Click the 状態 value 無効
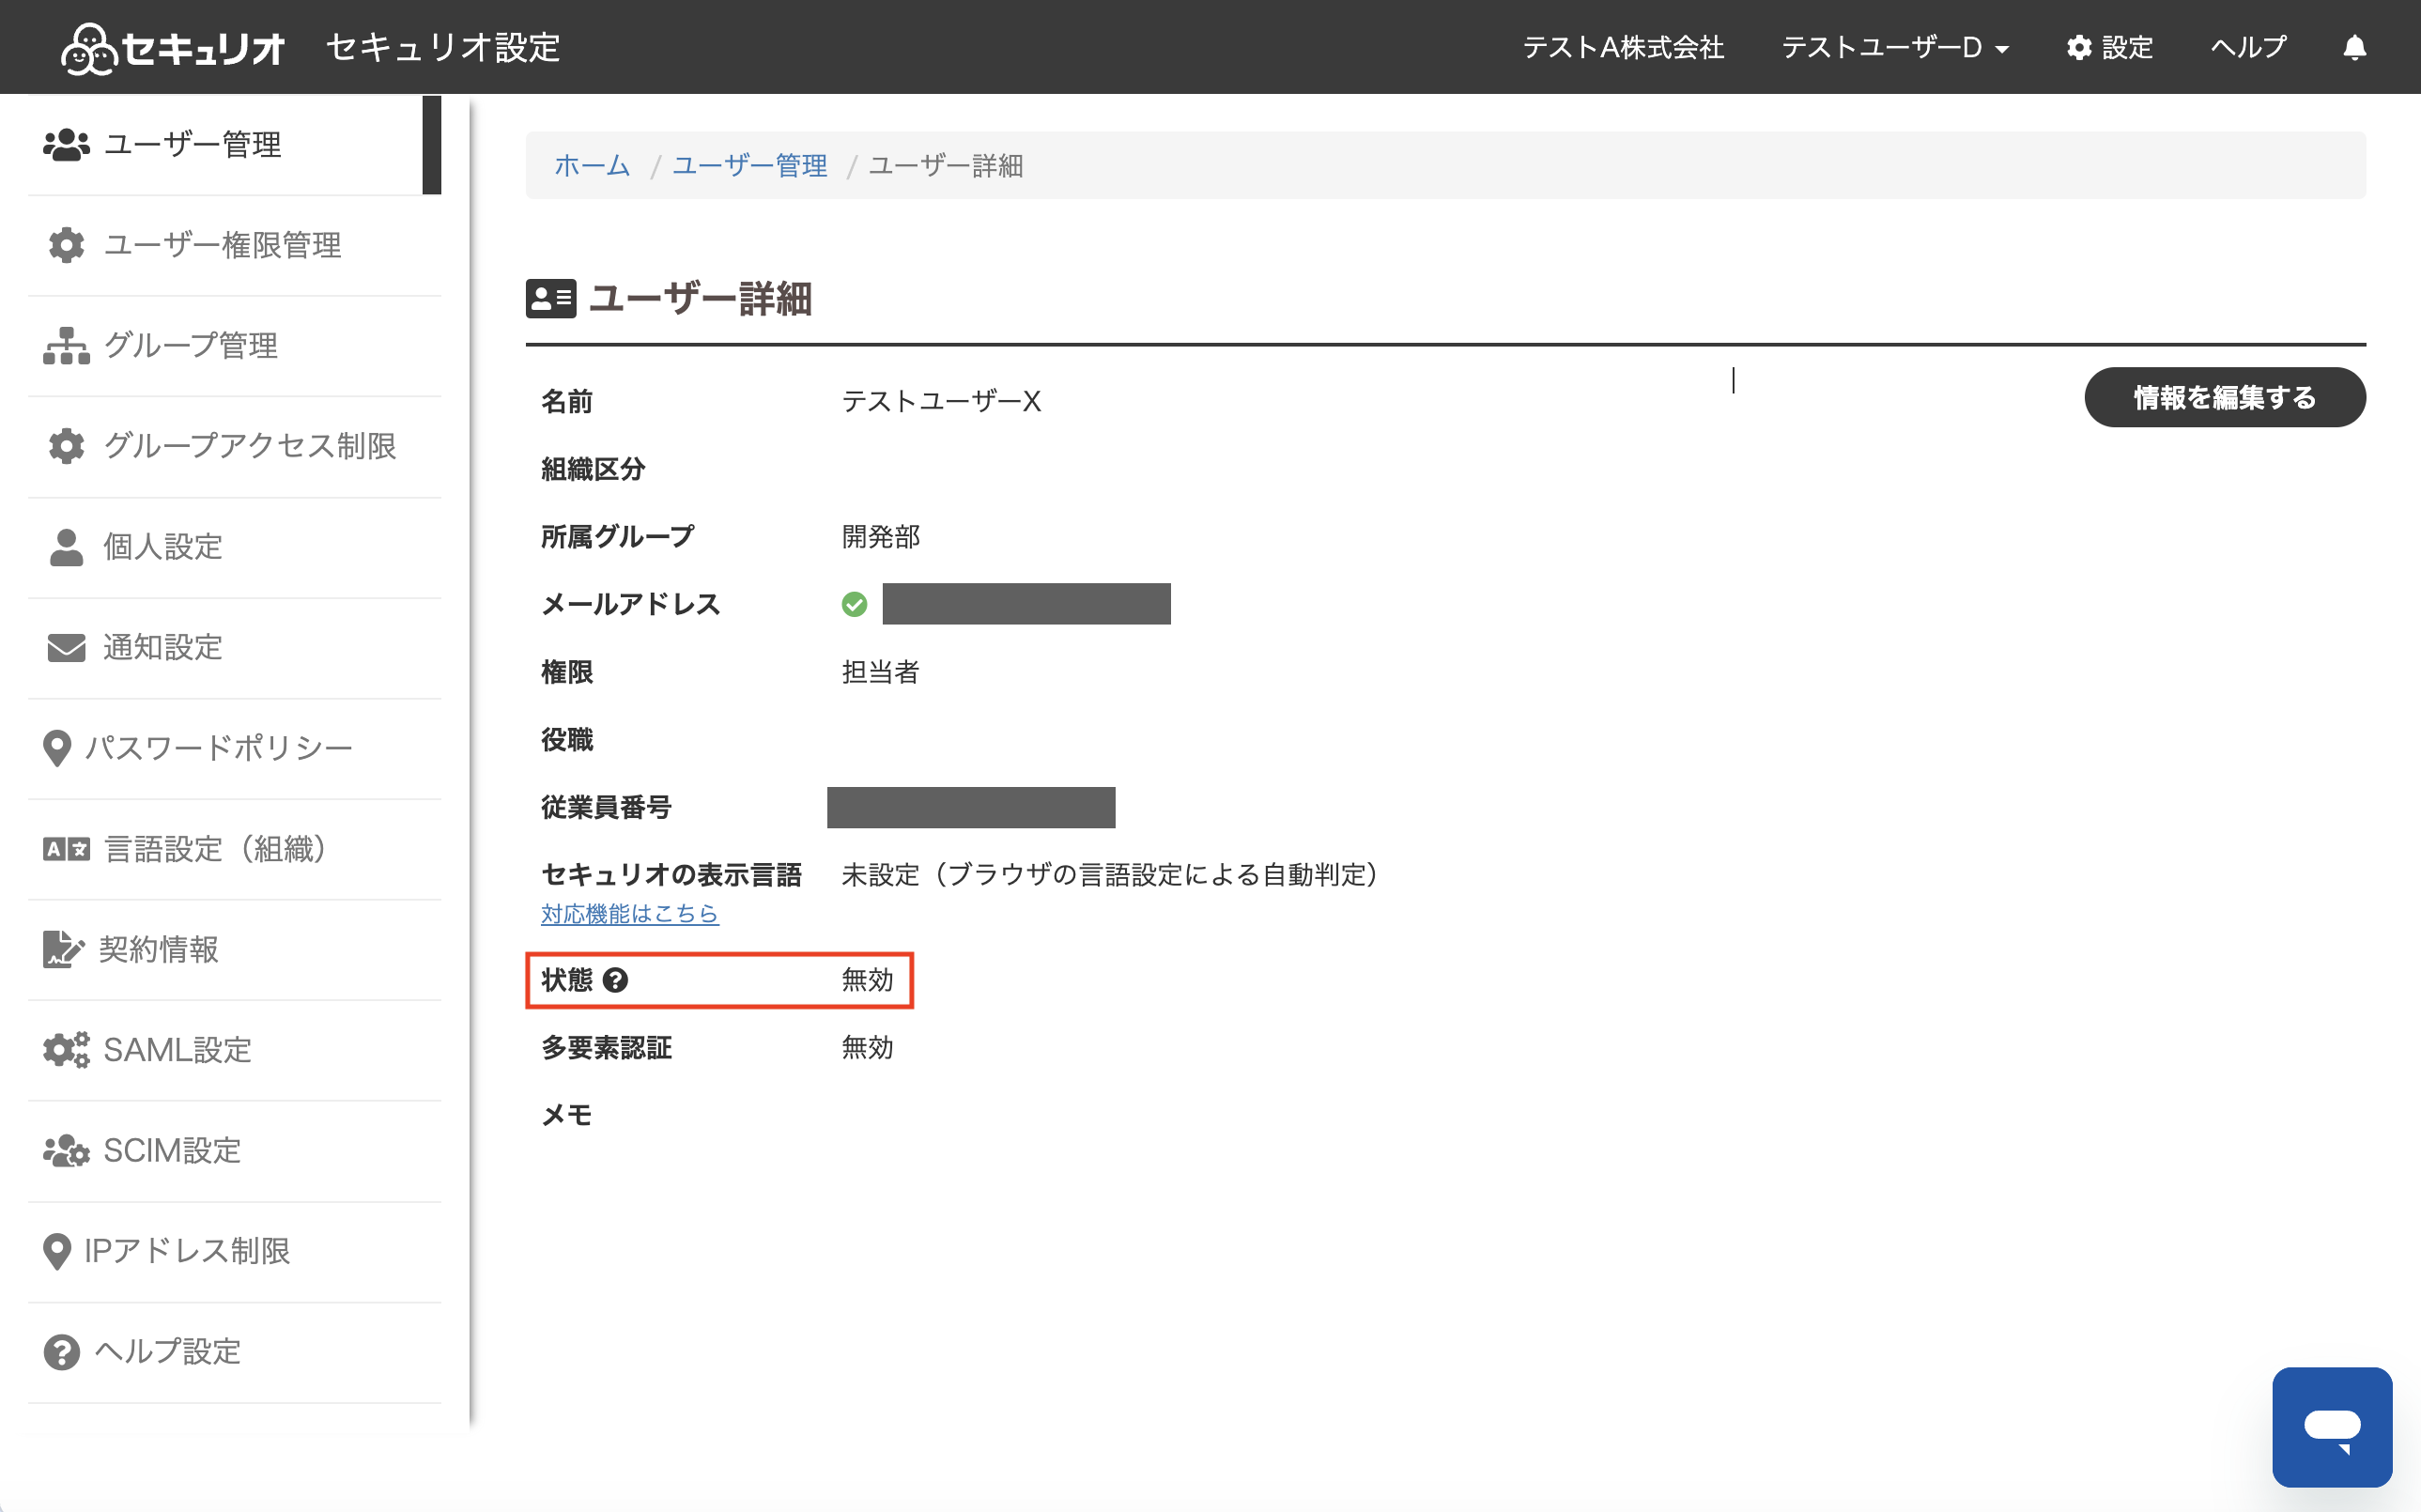Image resolution: width=2421 pixels, height=1512 pixels. pyautogui.click(x=868, y=980)
